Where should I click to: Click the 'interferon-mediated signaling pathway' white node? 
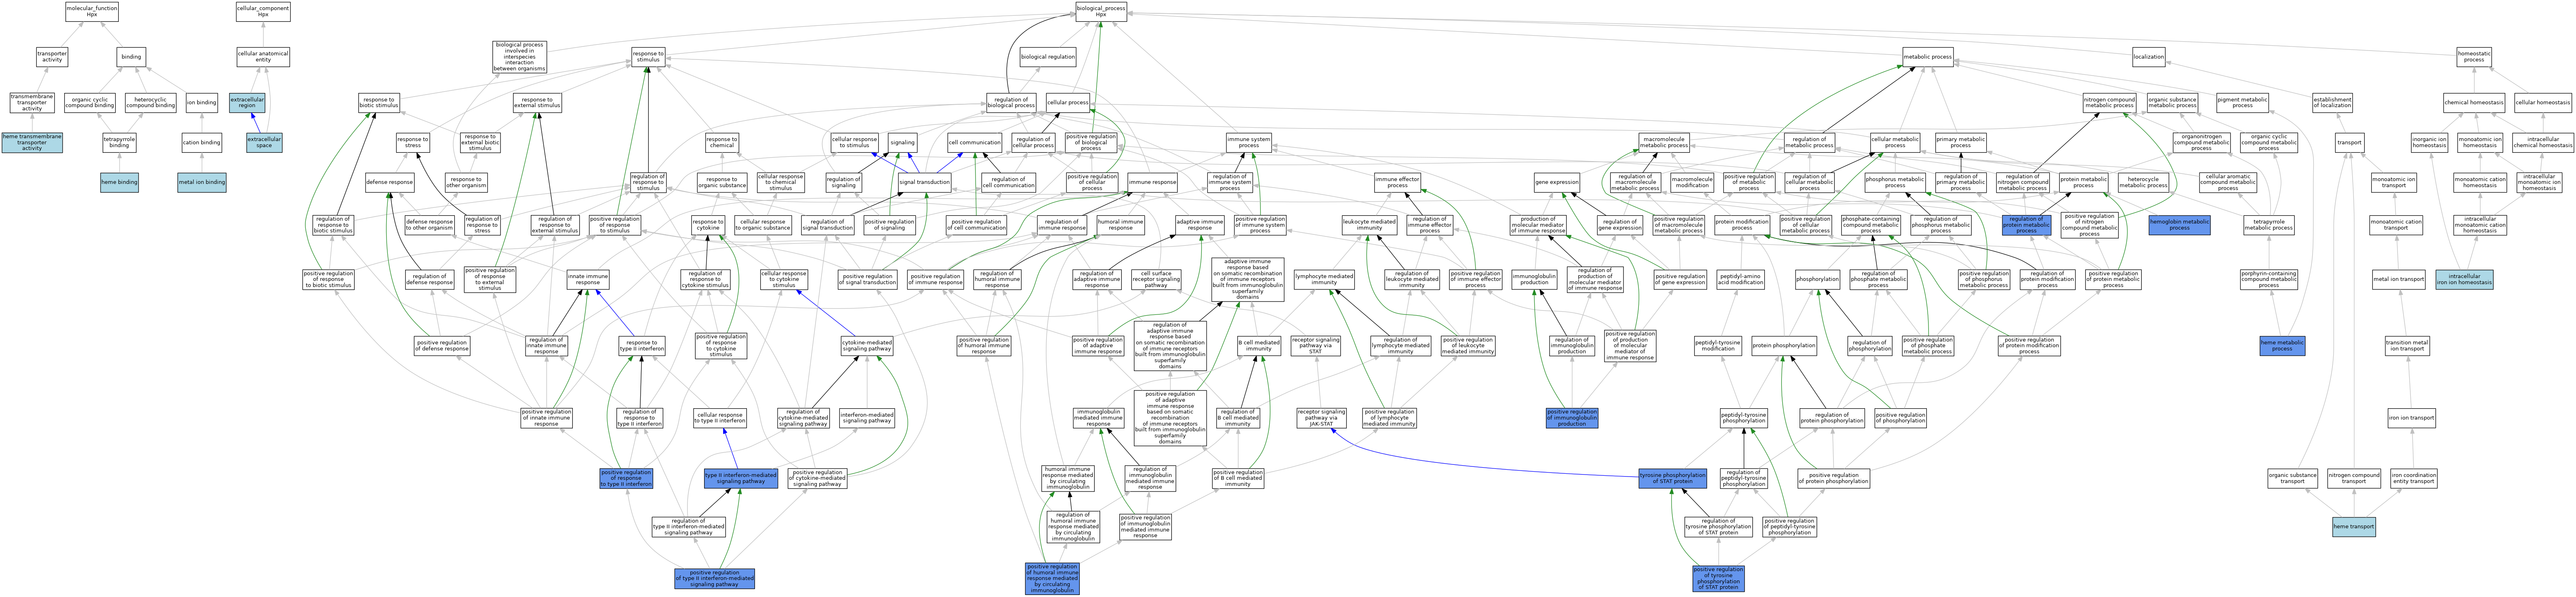pos(867,418)
